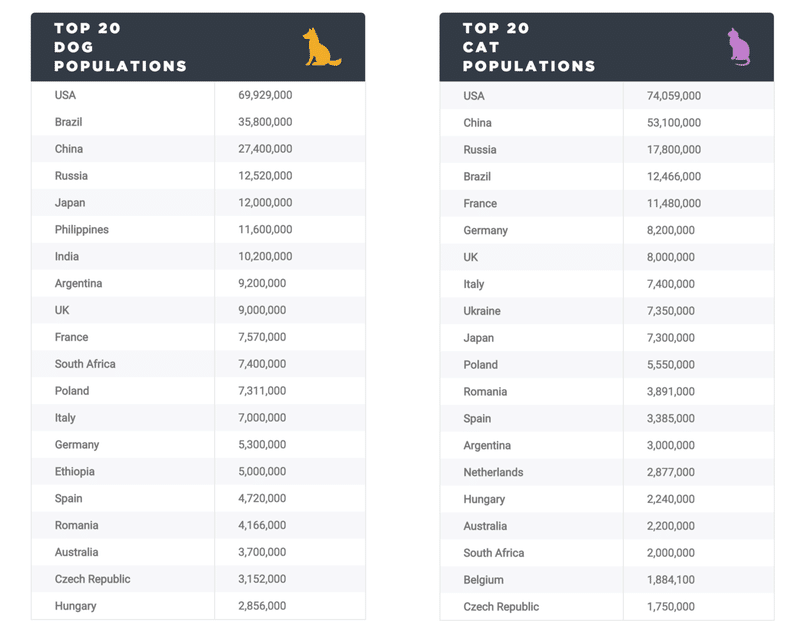The height and width of the screenshot is (631, 800).
Task: Select Czech Republic dog value 3,152,000
Action: click(x=262, y=579)
